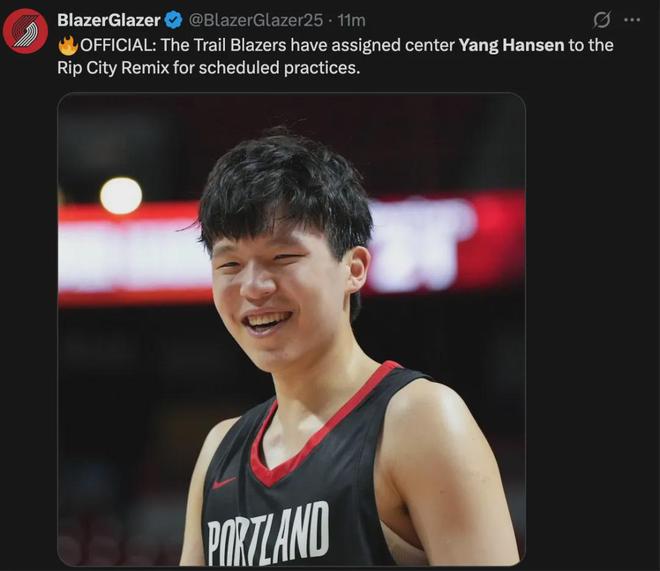Viewport: 660px width, 571px height.
Task: Click the bright arena light in photo
Action: (121, 195)
